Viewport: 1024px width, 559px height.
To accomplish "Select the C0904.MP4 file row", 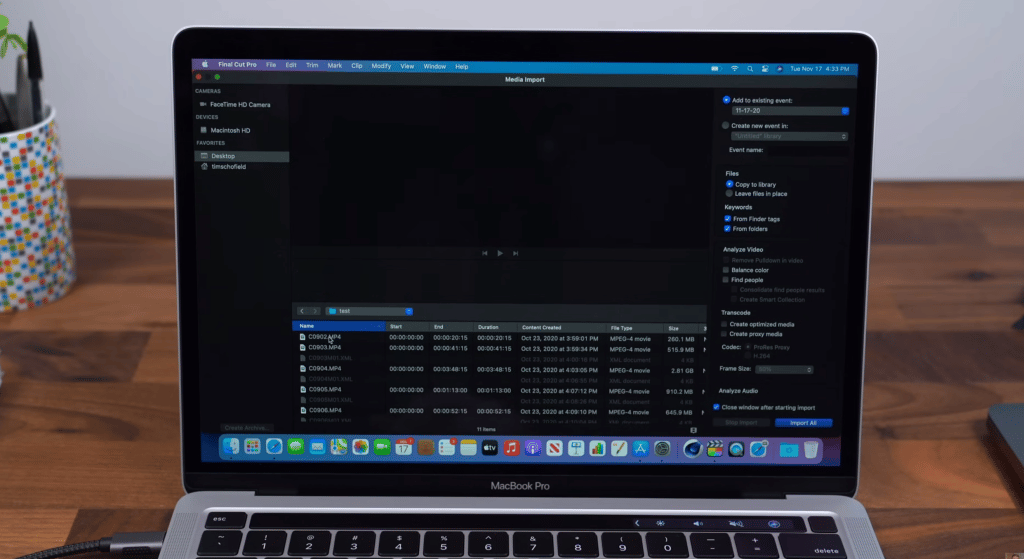I will (x=499, y=369).
